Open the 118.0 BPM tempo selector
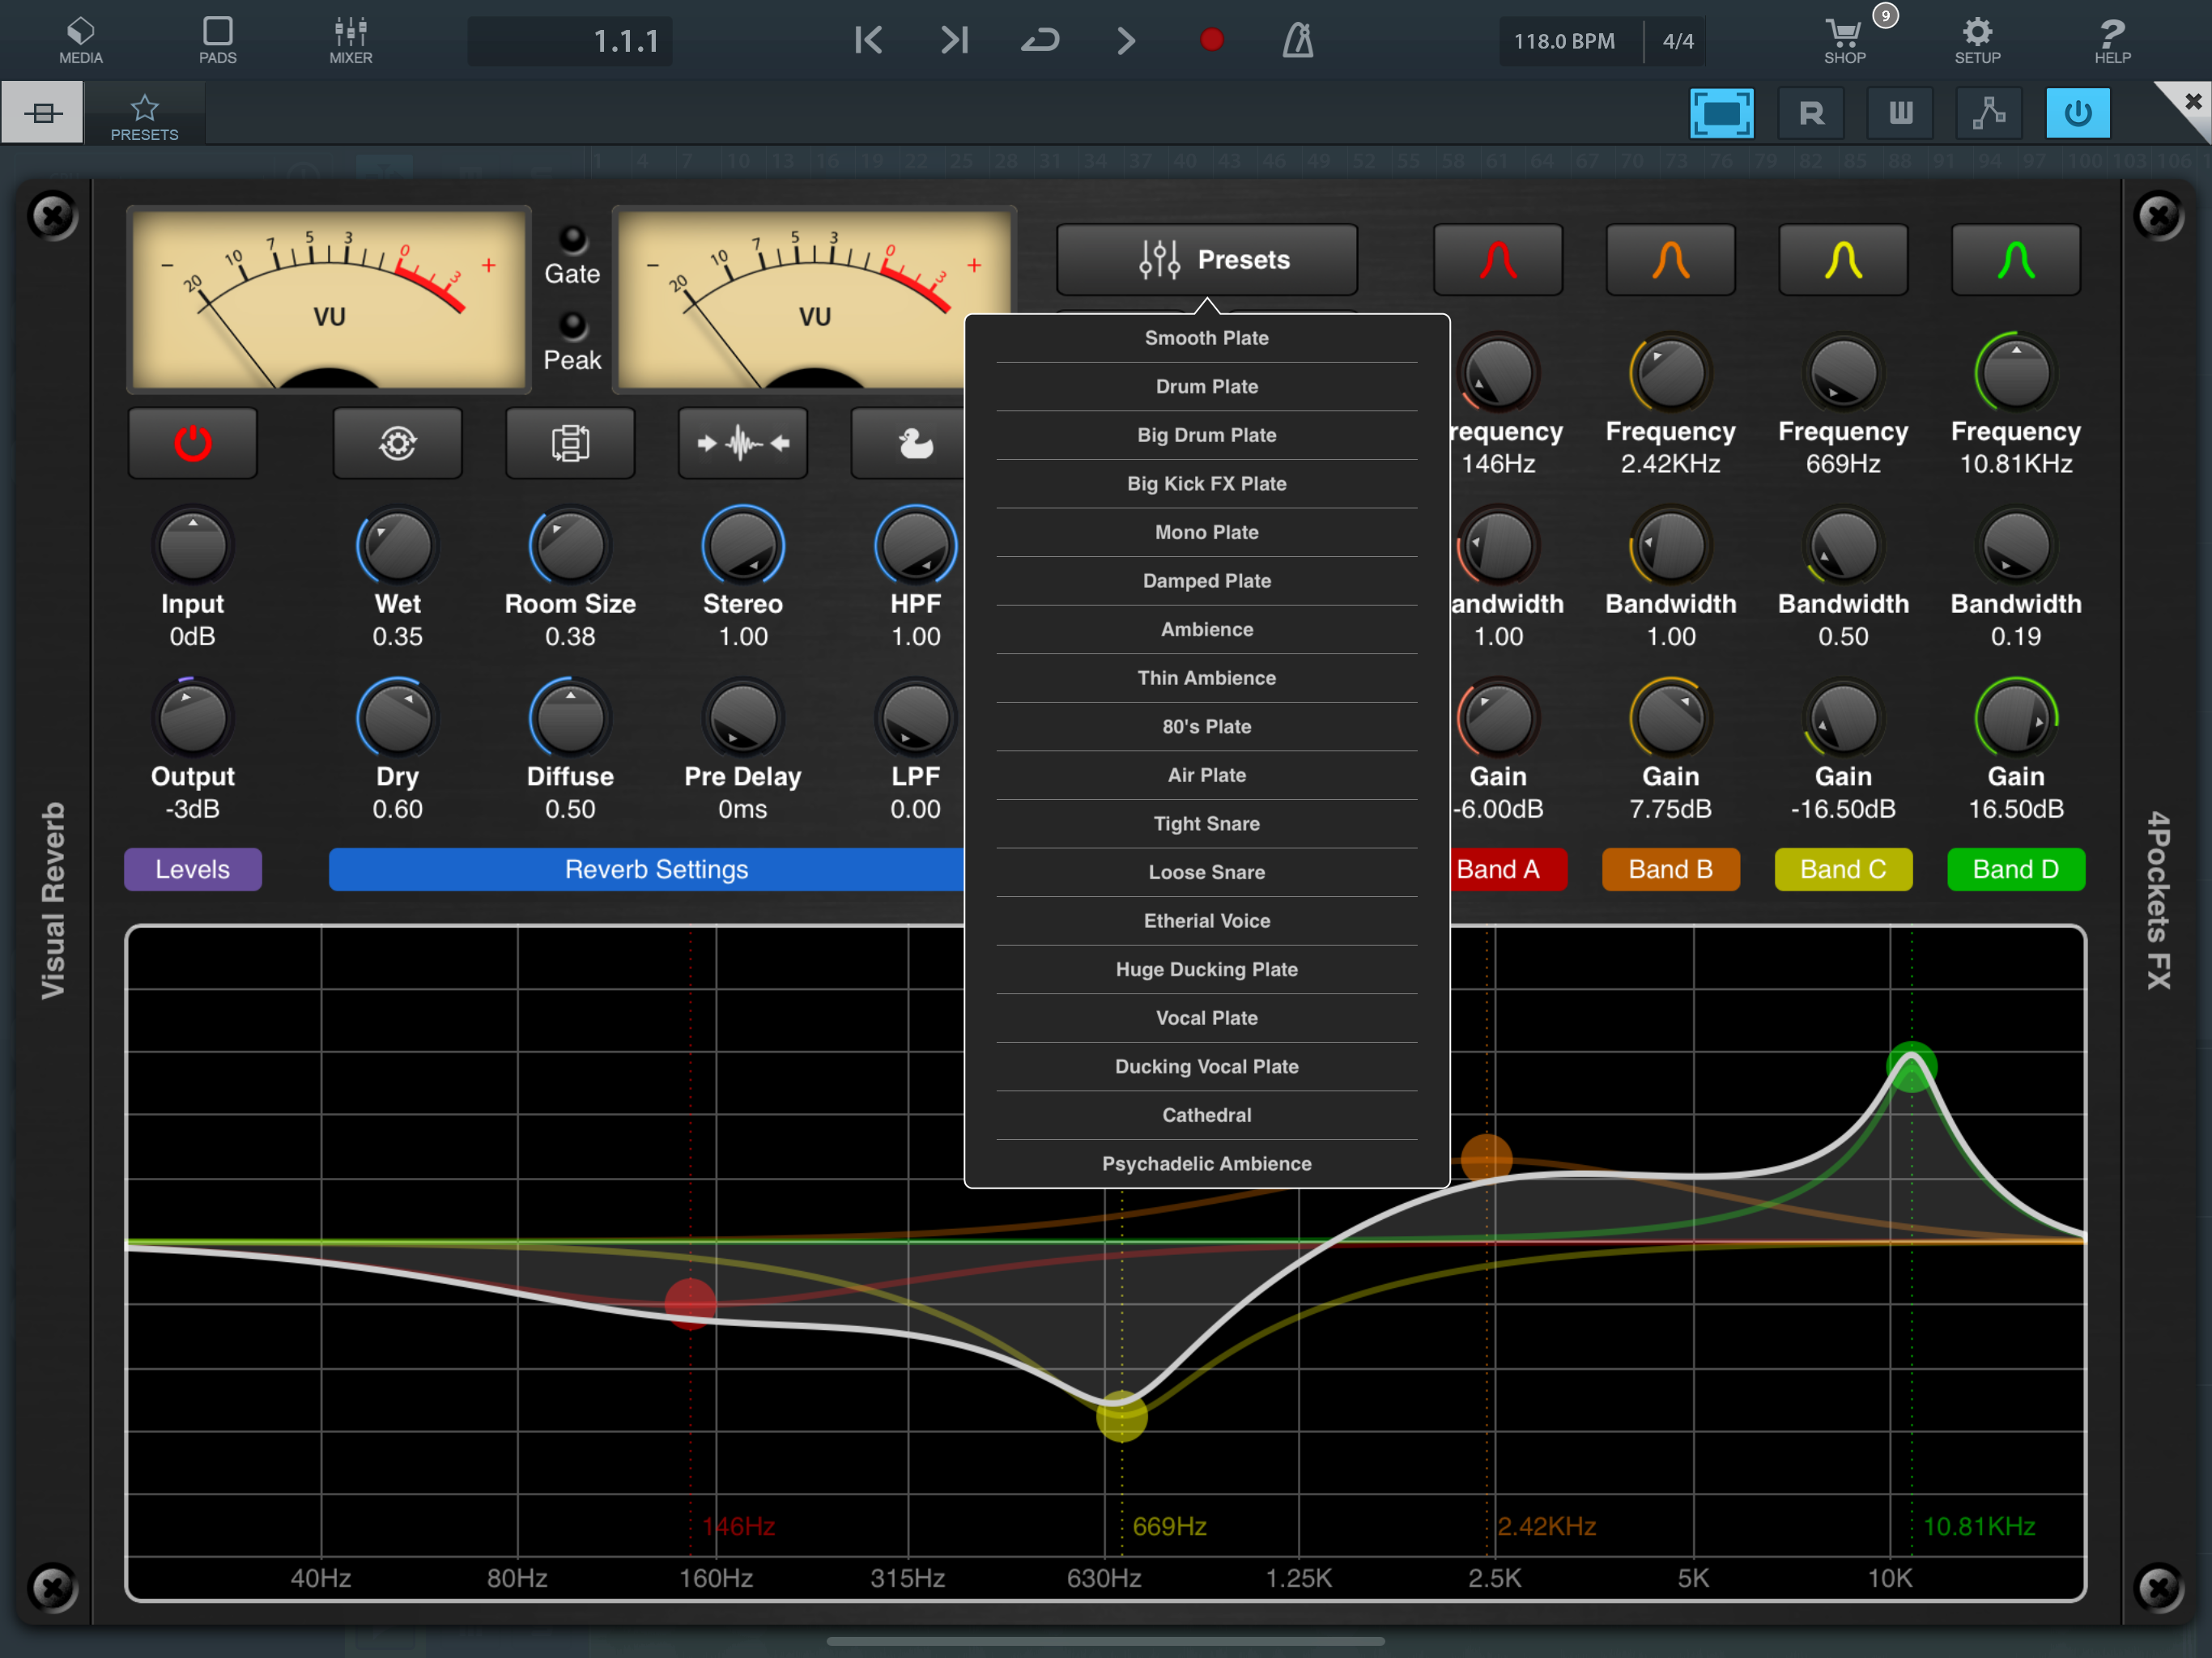The image size is (2212, 1658). pos(1563,41)
